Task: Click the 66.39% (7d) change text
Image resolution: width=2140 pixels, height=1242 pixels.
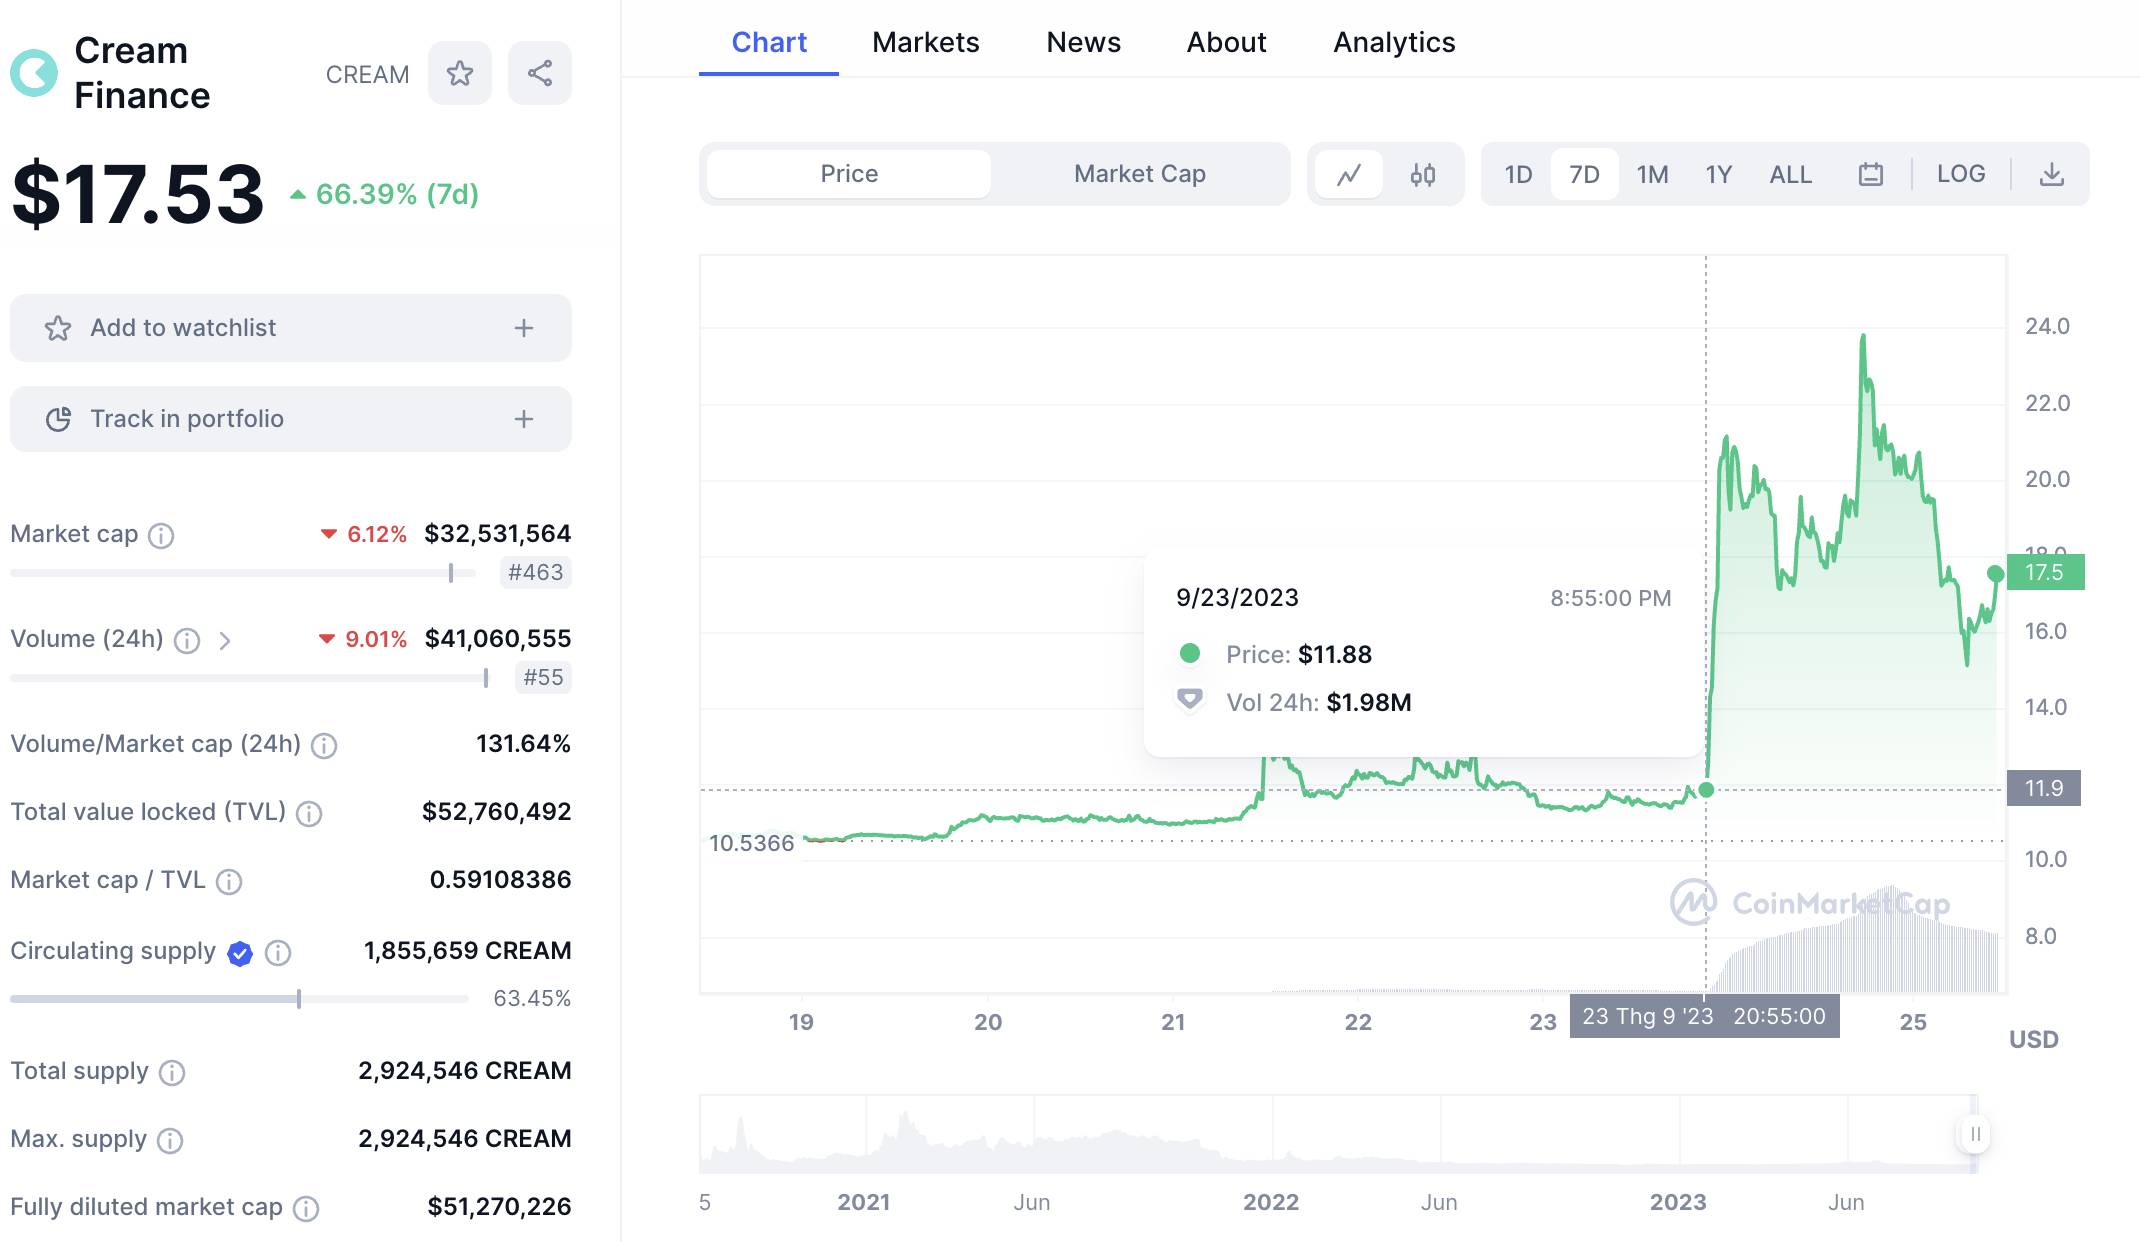Action: 397,194
